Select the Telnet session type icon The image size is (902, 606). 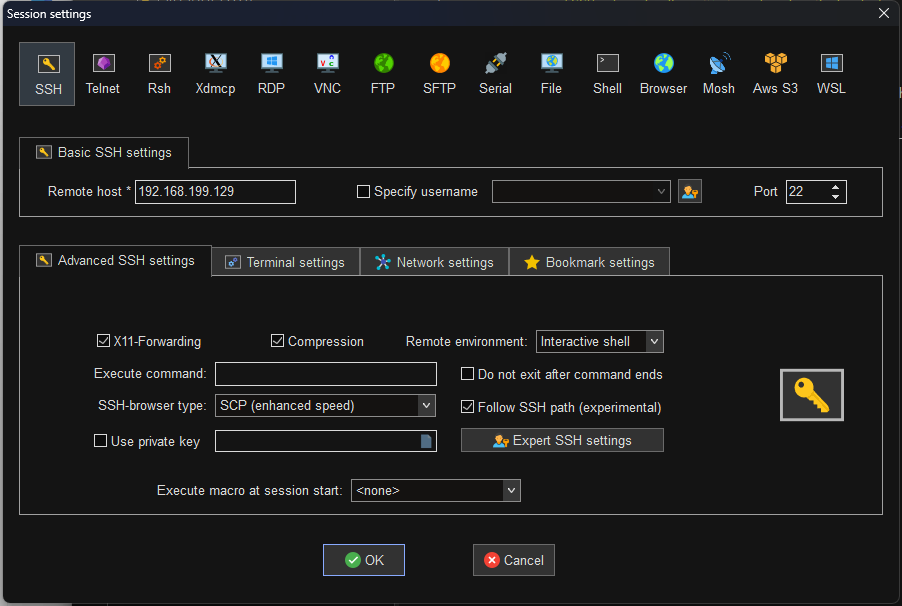(x=102, y=74)
